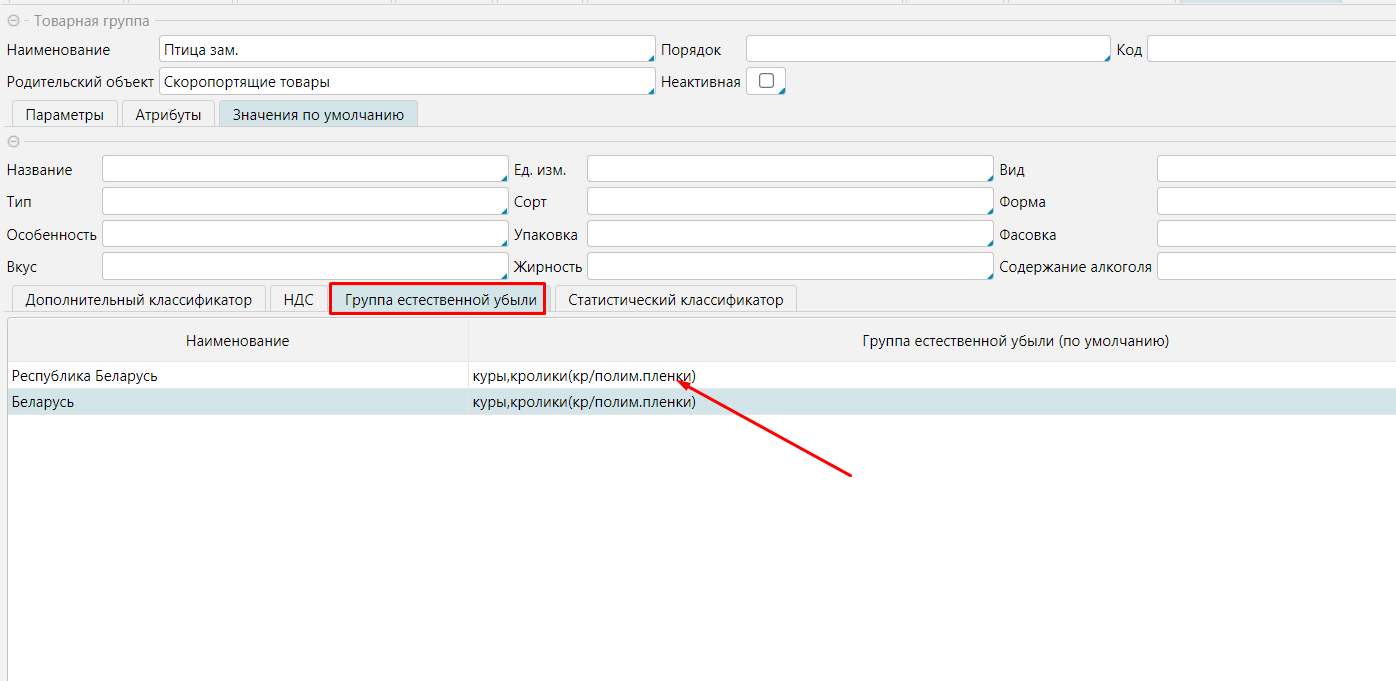This screenshot has width=1396, height=681.
Task: Focus the Упаковка input field
Action: (789, 234)
